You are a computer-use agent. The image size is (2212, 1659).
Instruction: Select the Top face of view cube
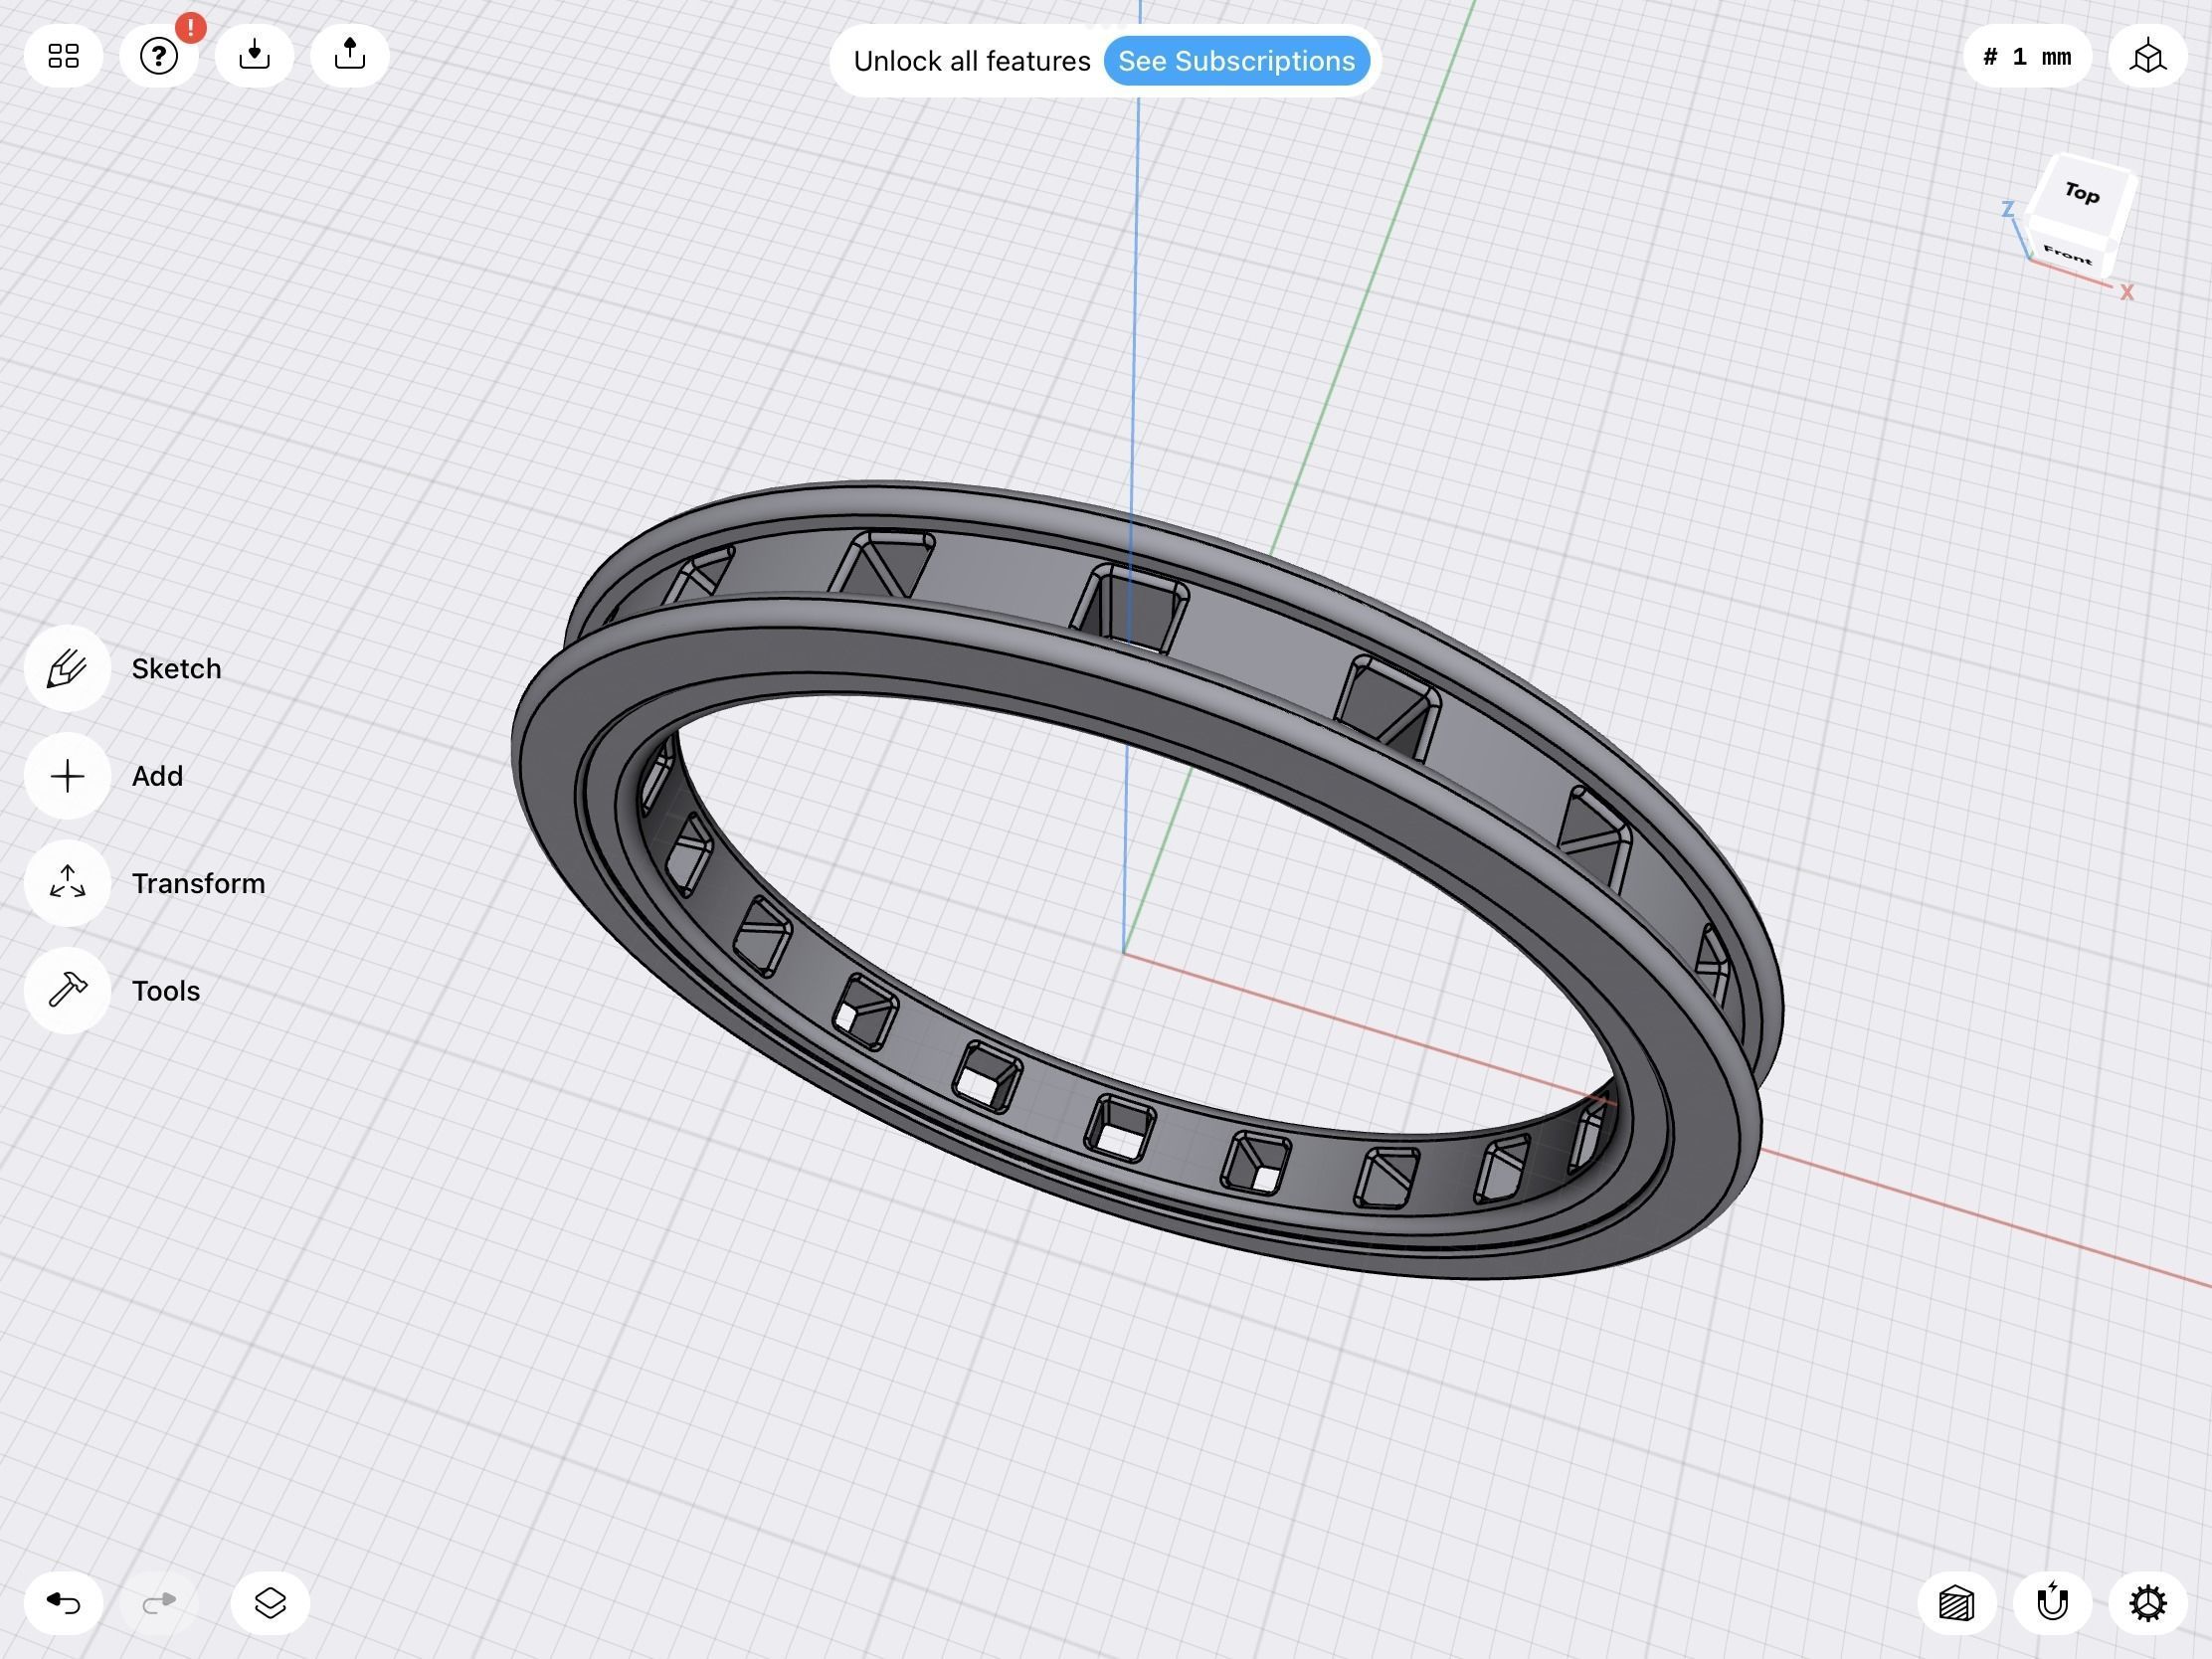[x=2083, y=192]
